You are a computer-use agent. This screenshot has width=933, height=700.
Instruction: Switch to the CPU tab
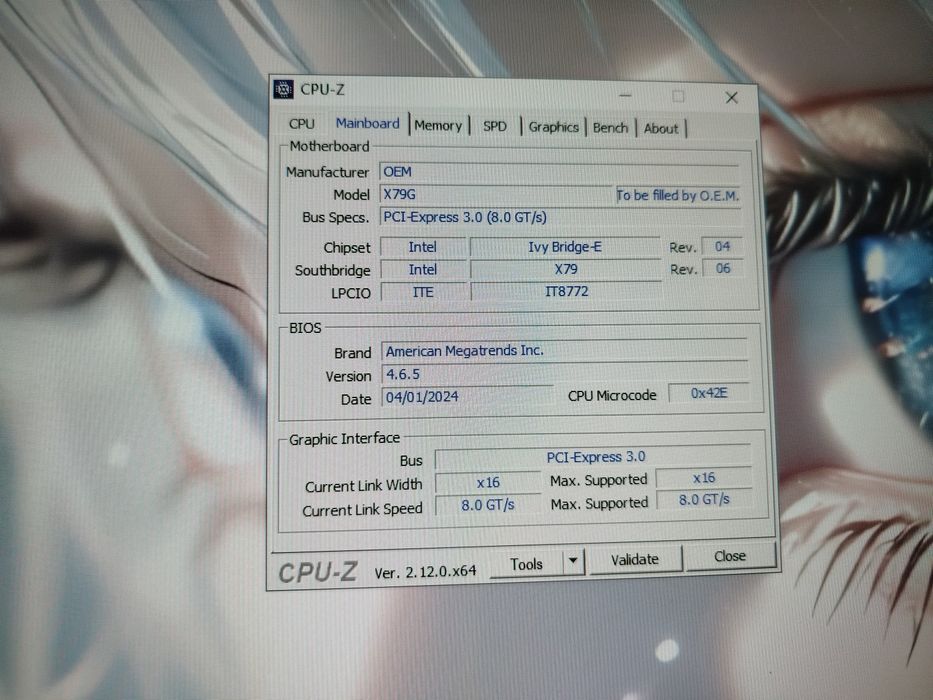(x=302, y=124)
